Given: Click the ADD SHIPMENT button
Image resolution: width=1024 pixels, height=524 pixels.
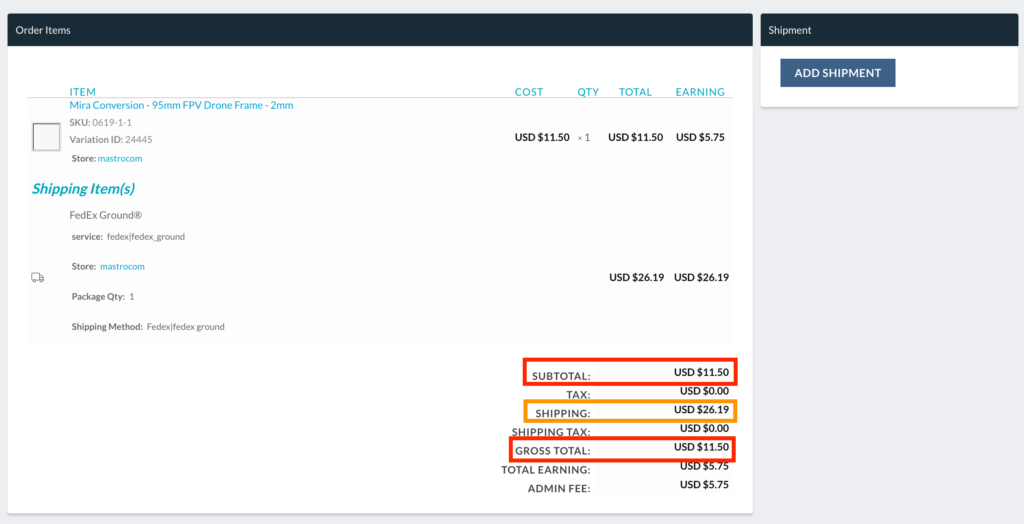Looking at the screenshot, I should (837, 73).
